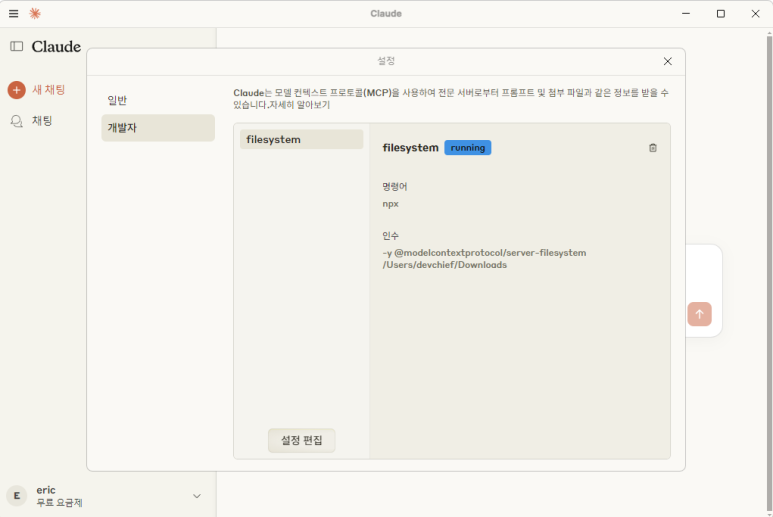Open the hamburger menu icon
773x517 pixels.
point(13,14)
